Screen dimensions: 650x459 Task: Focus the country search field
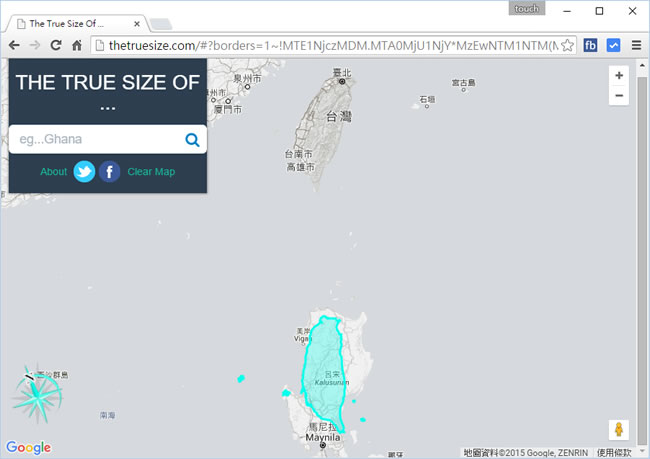[x=95, y=140]
